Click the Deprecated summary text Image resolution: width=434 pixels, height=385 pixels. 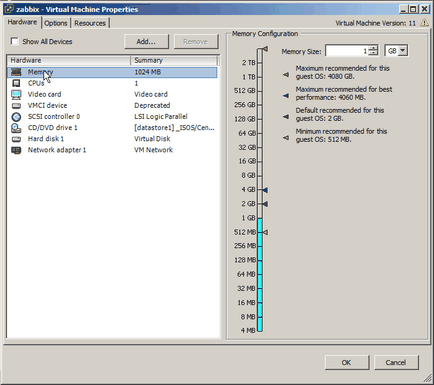pos(152,106)
